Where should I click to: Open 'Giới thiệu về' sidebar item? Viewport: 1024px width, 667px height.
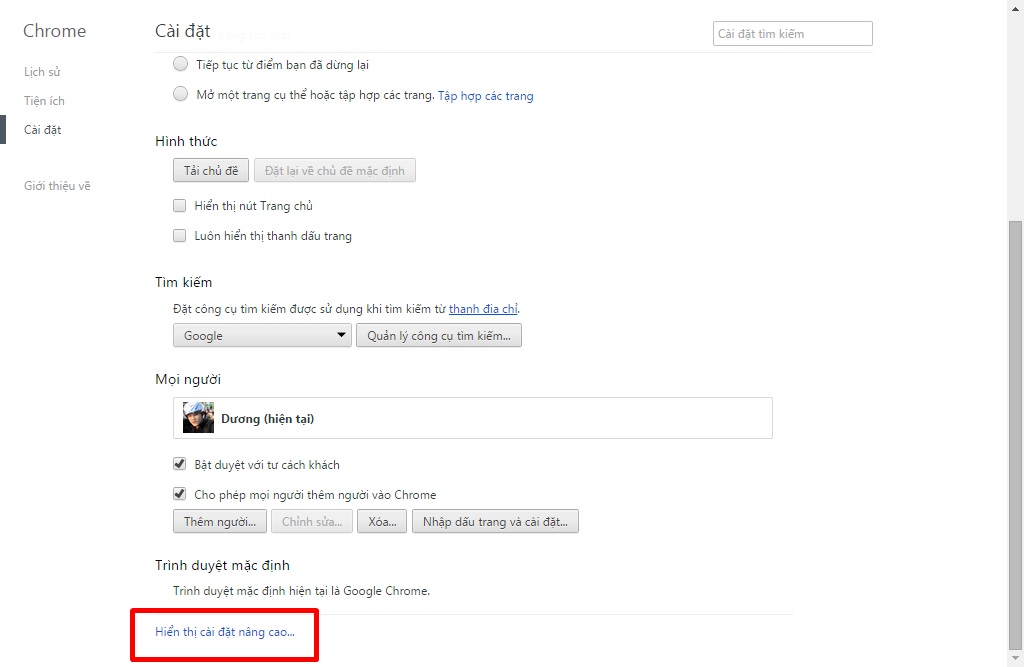57,186
